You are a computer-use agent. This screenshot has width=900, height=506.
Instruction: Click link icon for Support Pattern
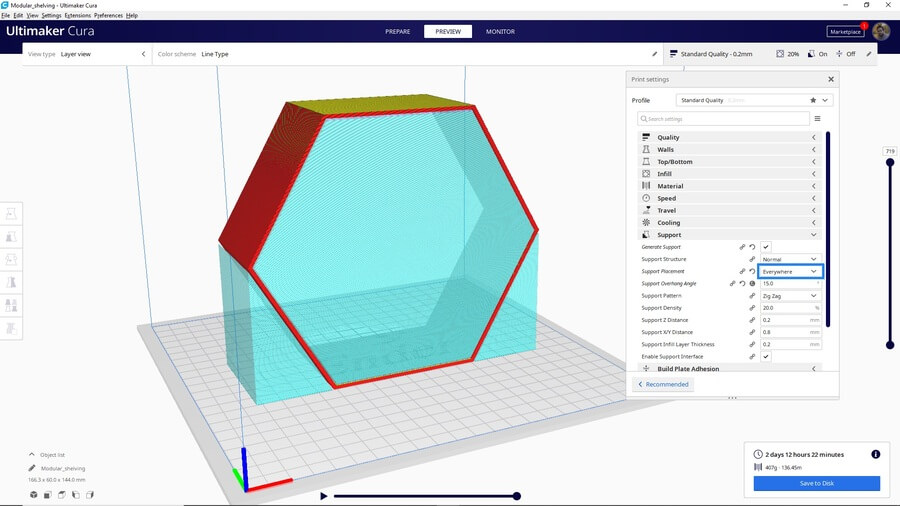pos(752,296)
